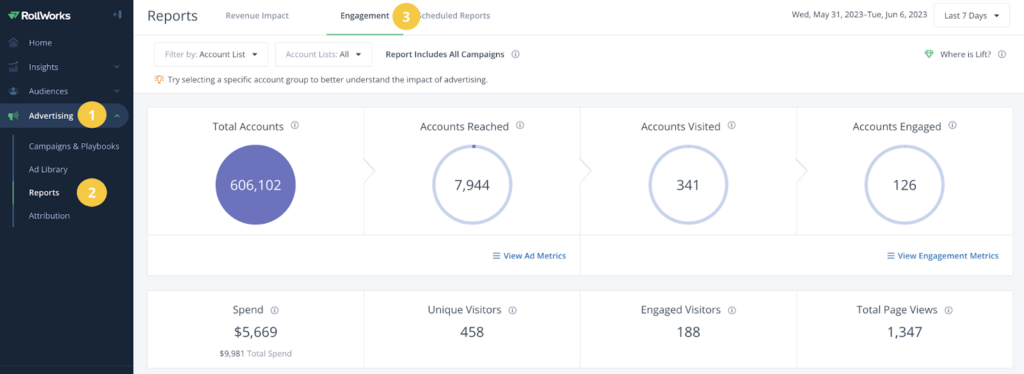1024x374 pixels.
Task: Click info icon next to Accounts Engaged
Action: click(953, 125)
